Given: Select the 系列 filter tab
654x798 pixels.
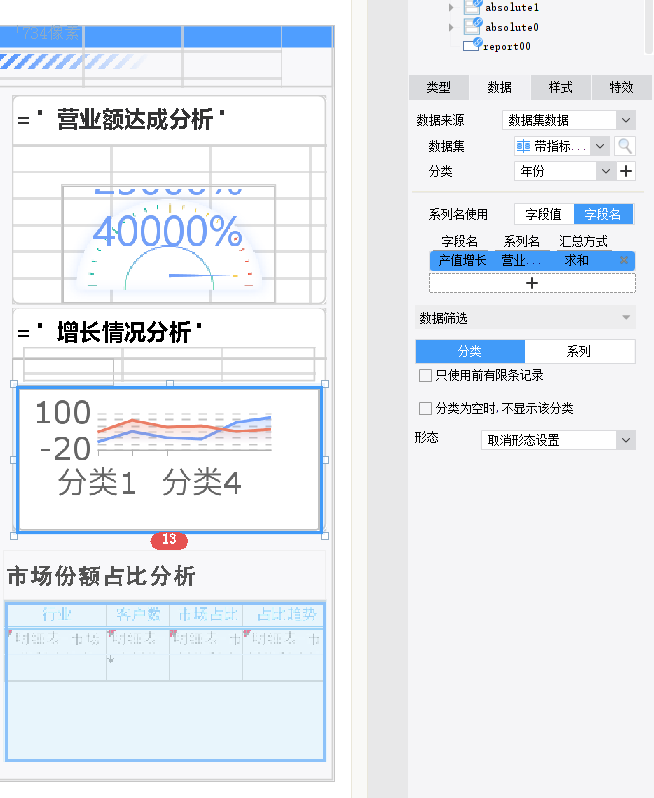Looking at the screenshot, I should pyautogui.click(x=580, y=351).
